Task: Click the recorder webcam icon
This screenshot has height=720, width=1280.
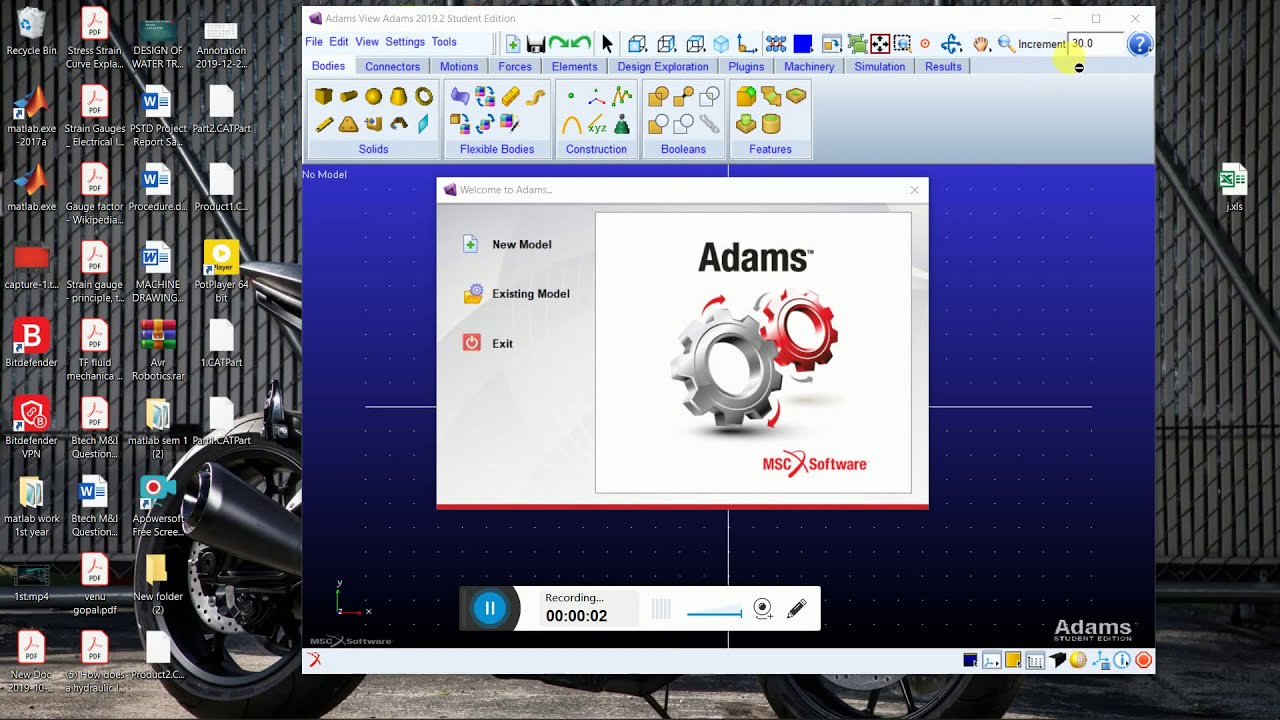Action: pos(763,608)
